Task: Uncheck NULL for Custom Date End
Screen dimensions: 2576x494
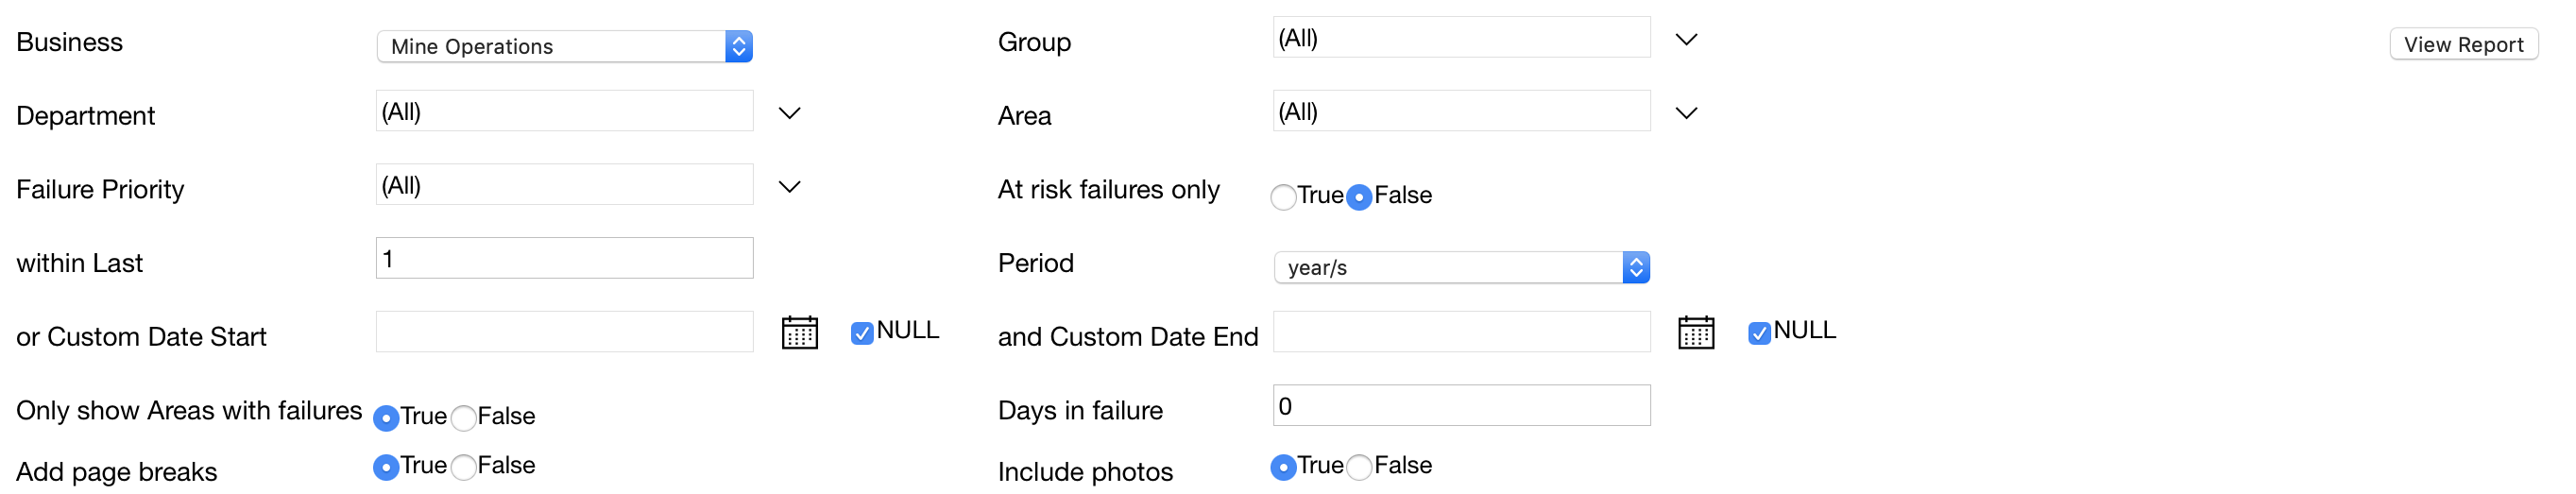Action: pos(1758,333)
